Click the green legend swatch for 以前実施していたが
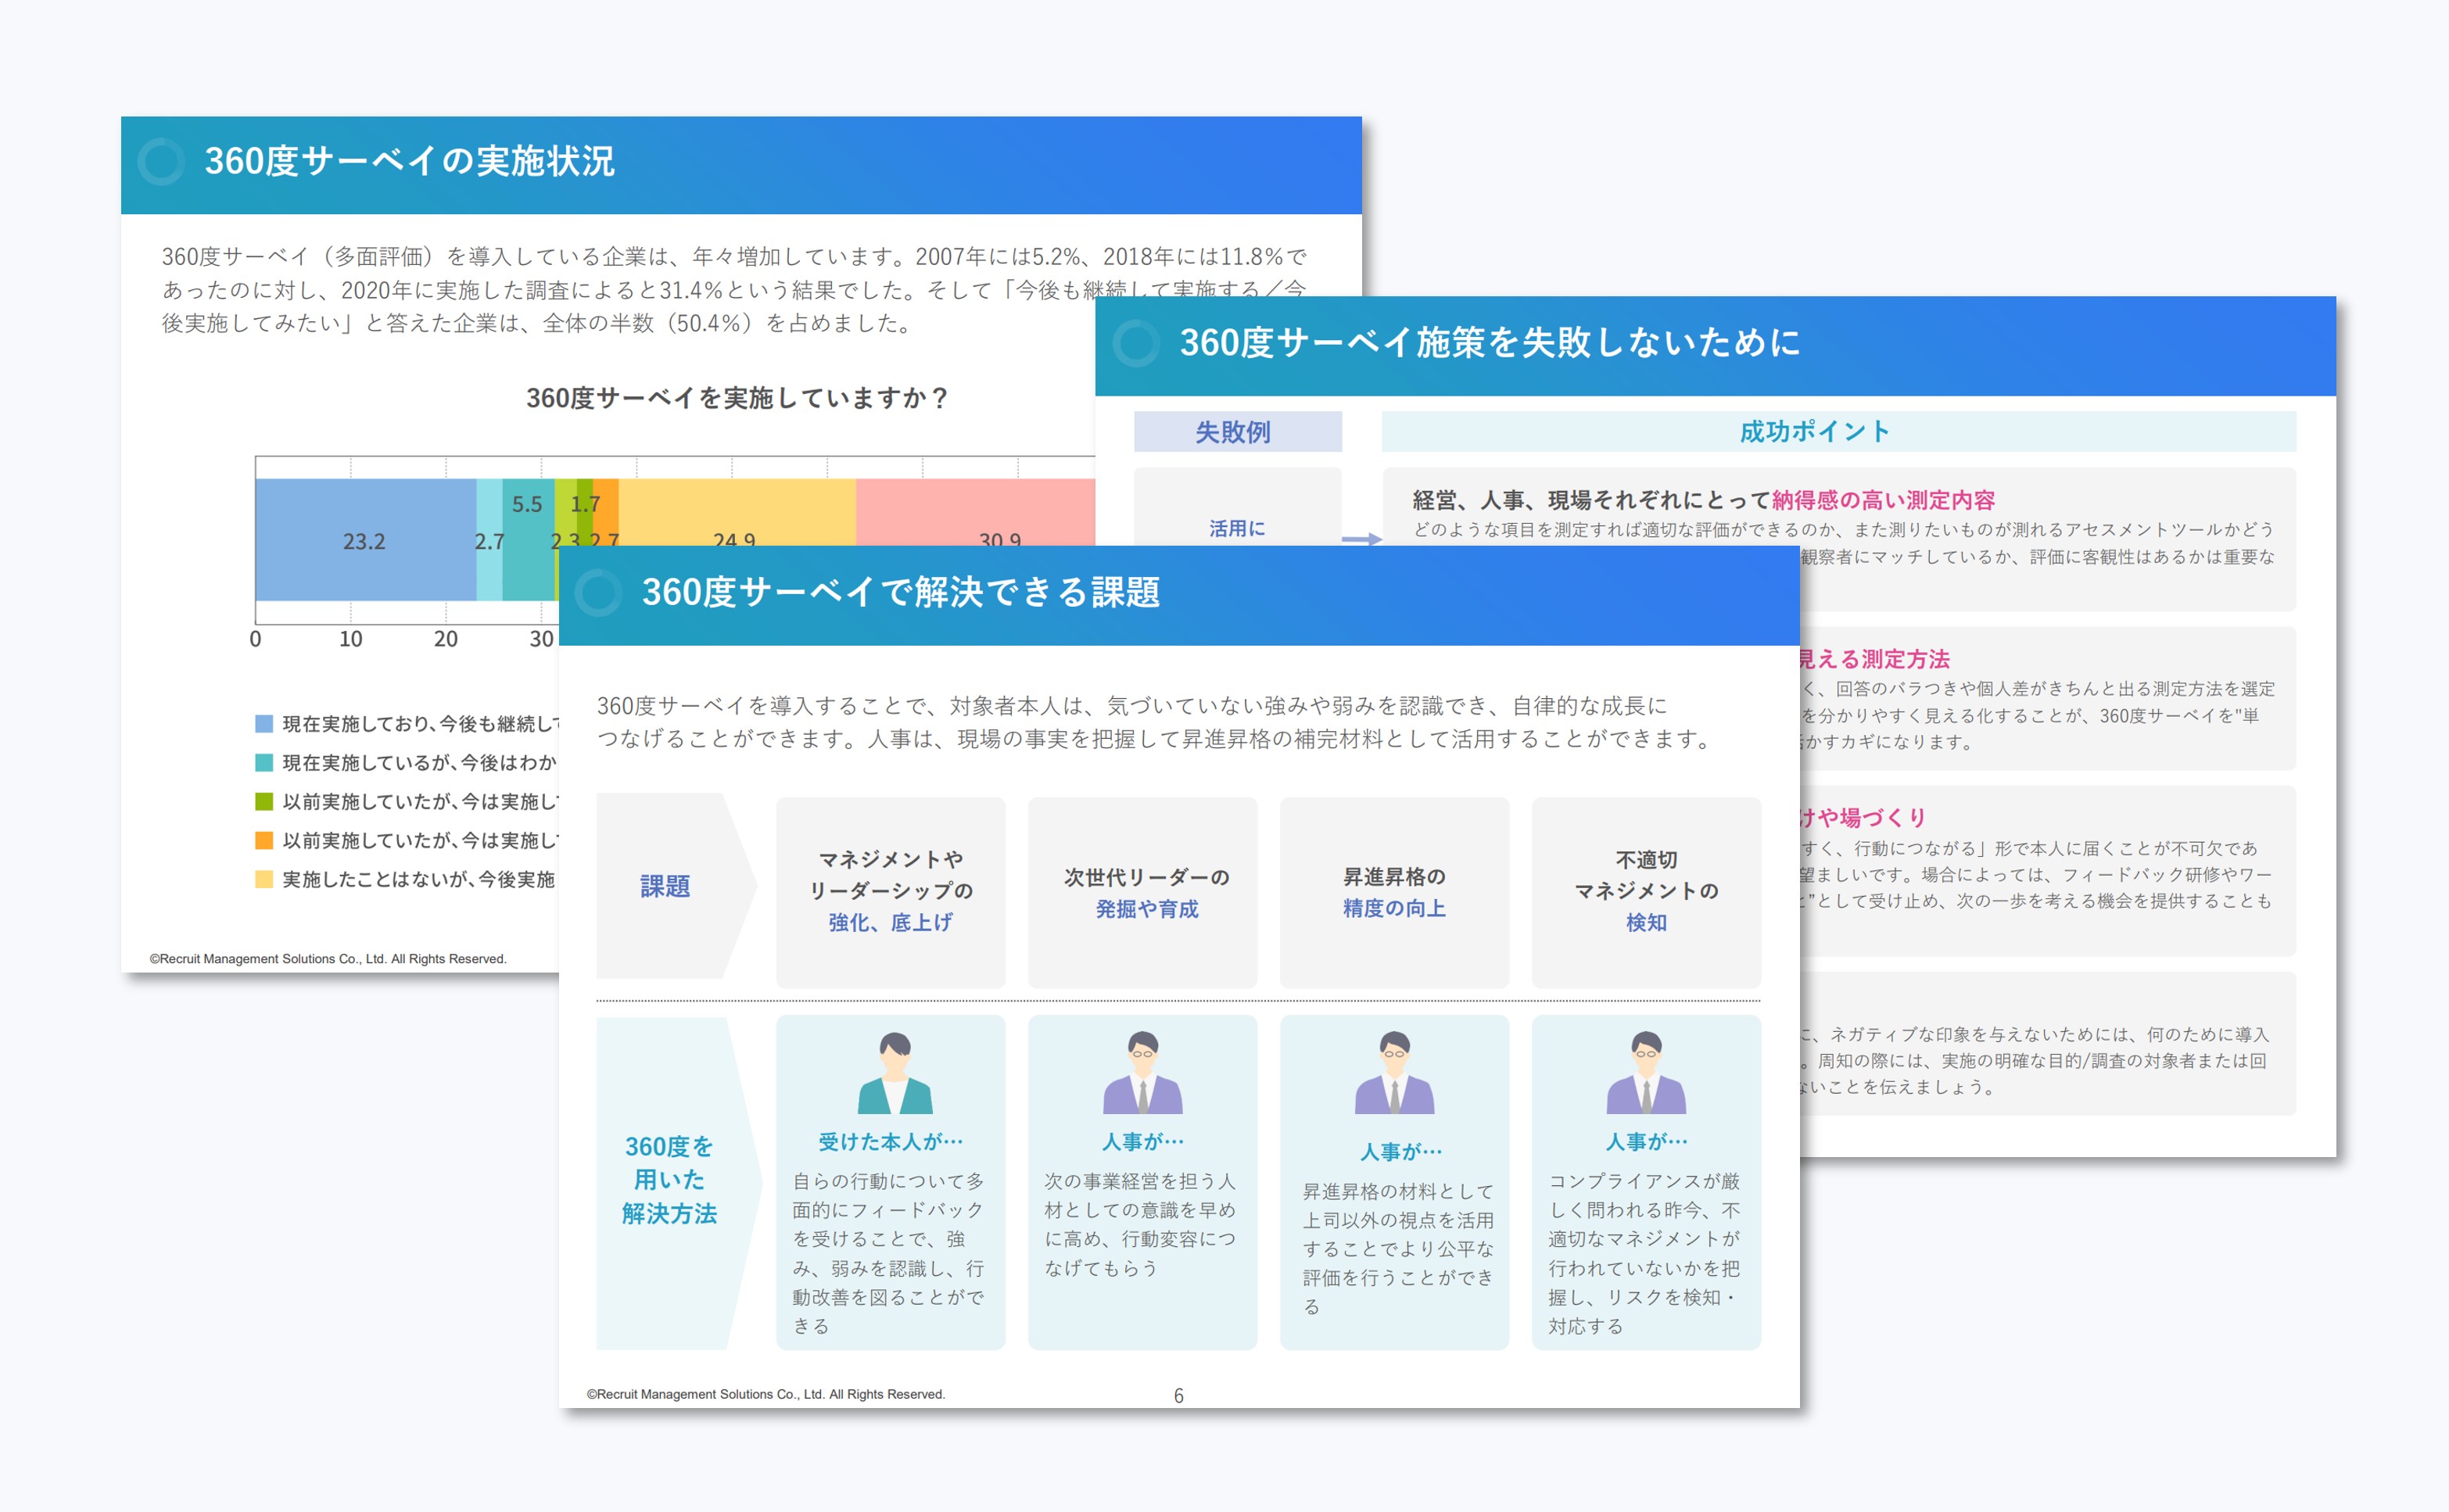 [x=264, y=801]
